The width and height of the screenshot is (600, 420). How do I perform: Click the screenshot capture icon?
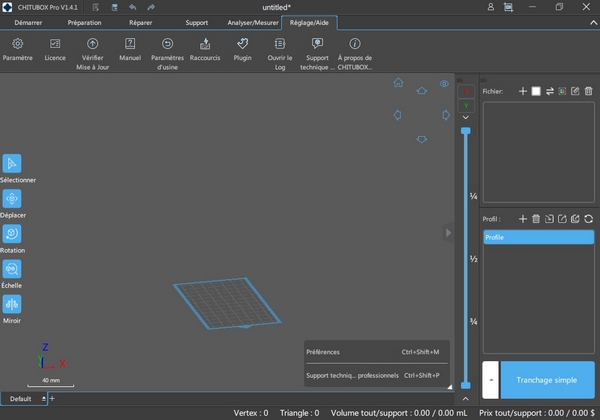pos(508,7)
